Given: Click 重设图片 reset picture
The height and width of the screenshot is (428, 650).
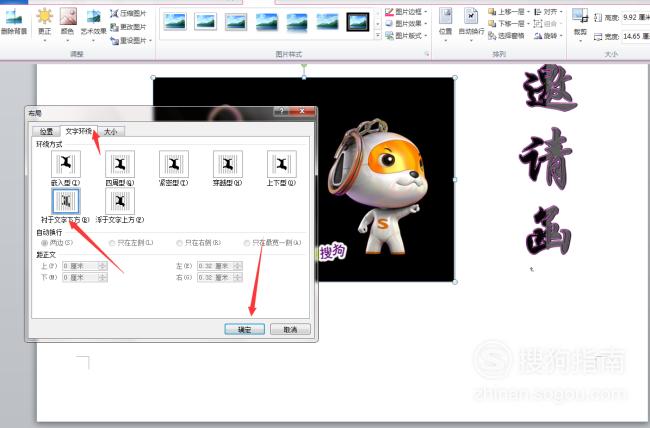Looking at the screenshot, I should 131,41.
